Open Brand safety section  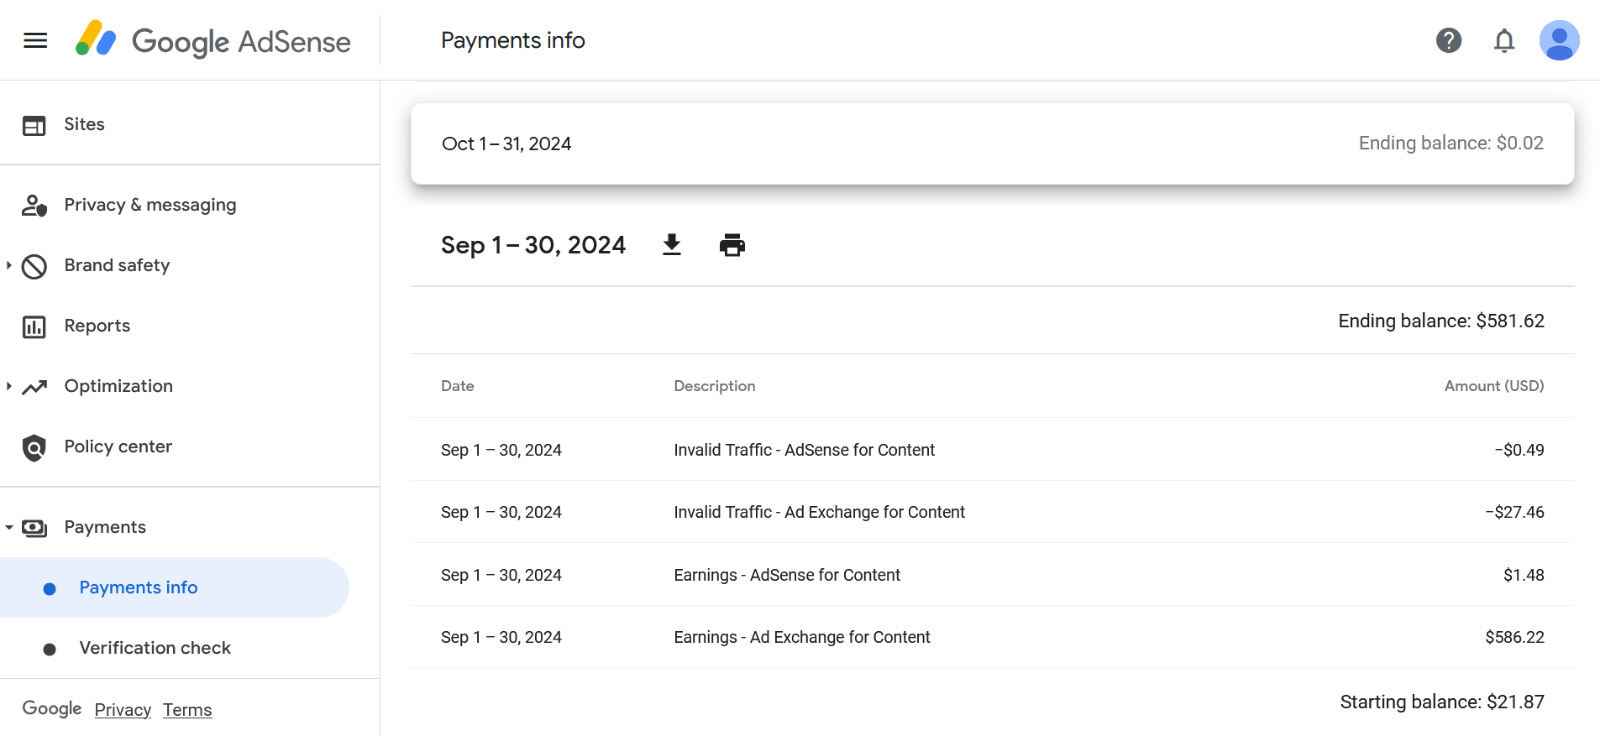(117, 265)
